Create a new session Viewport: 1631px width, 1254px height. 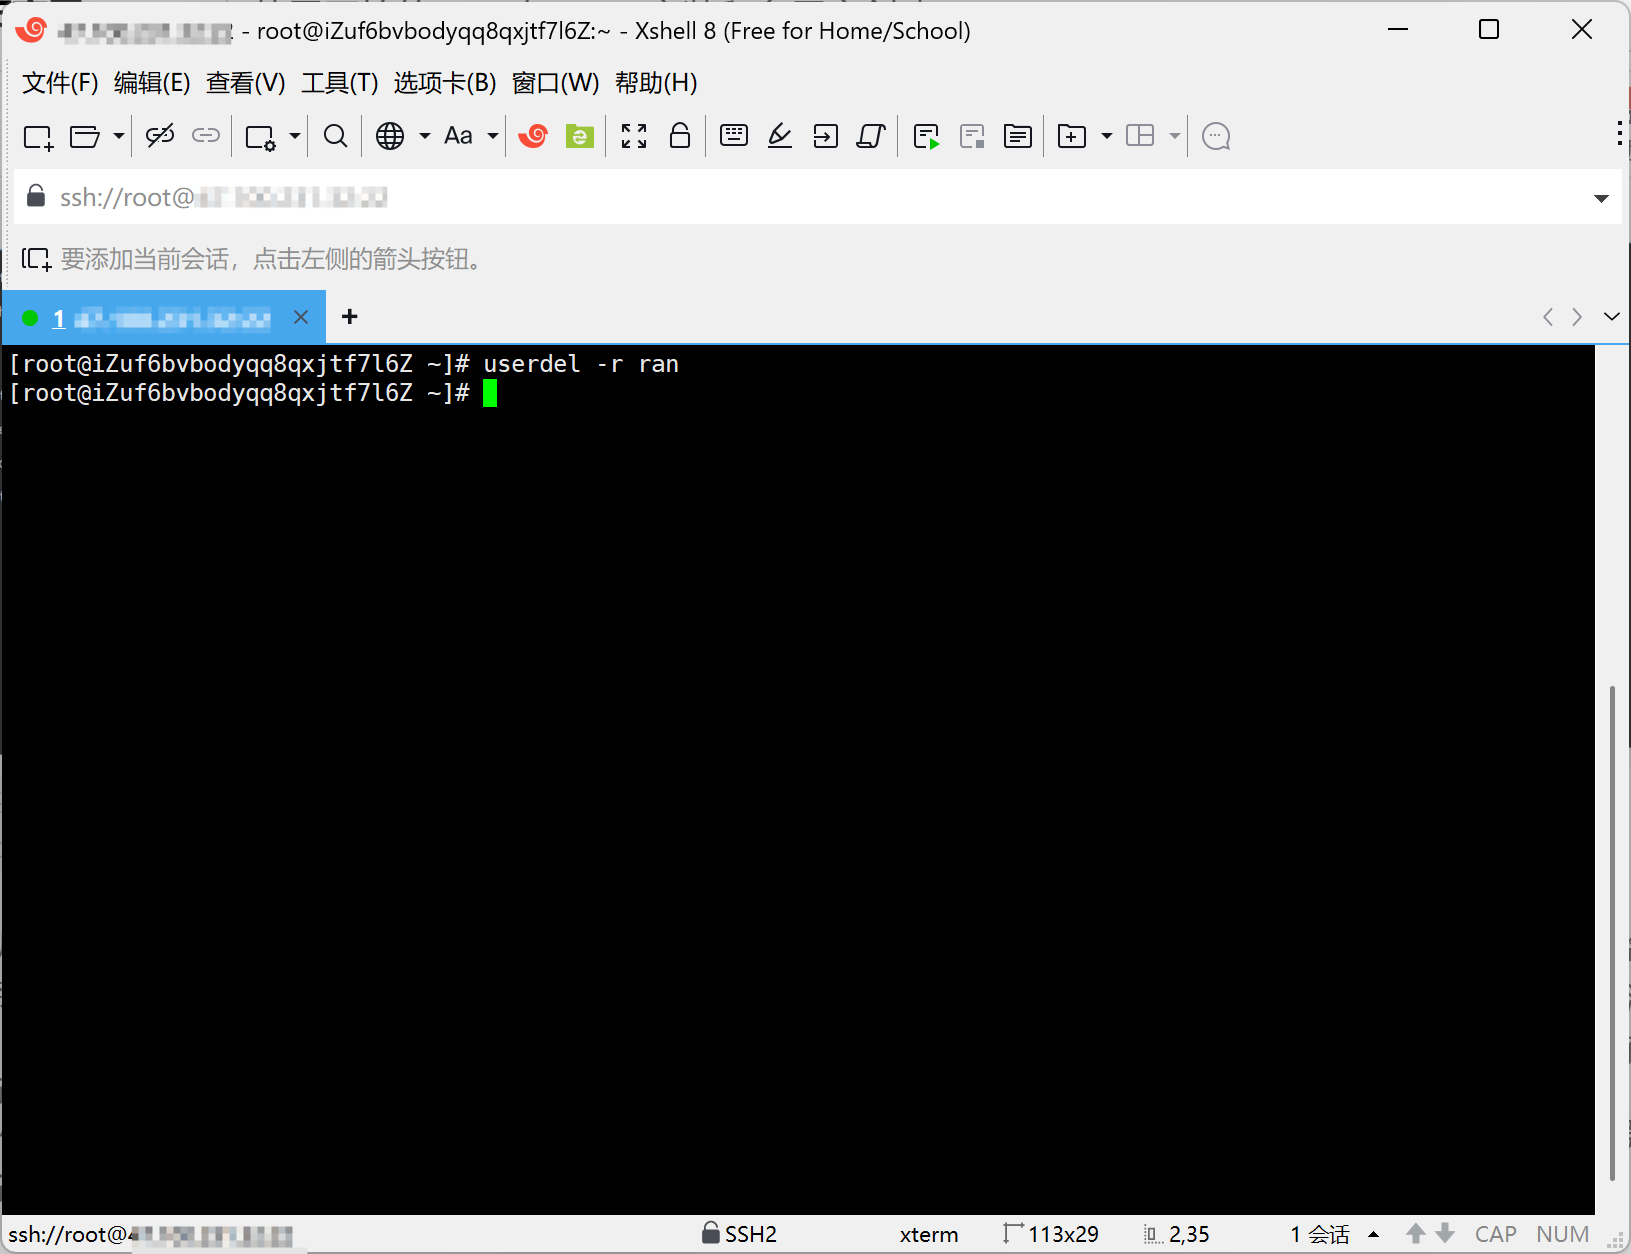tap(37, 136)
